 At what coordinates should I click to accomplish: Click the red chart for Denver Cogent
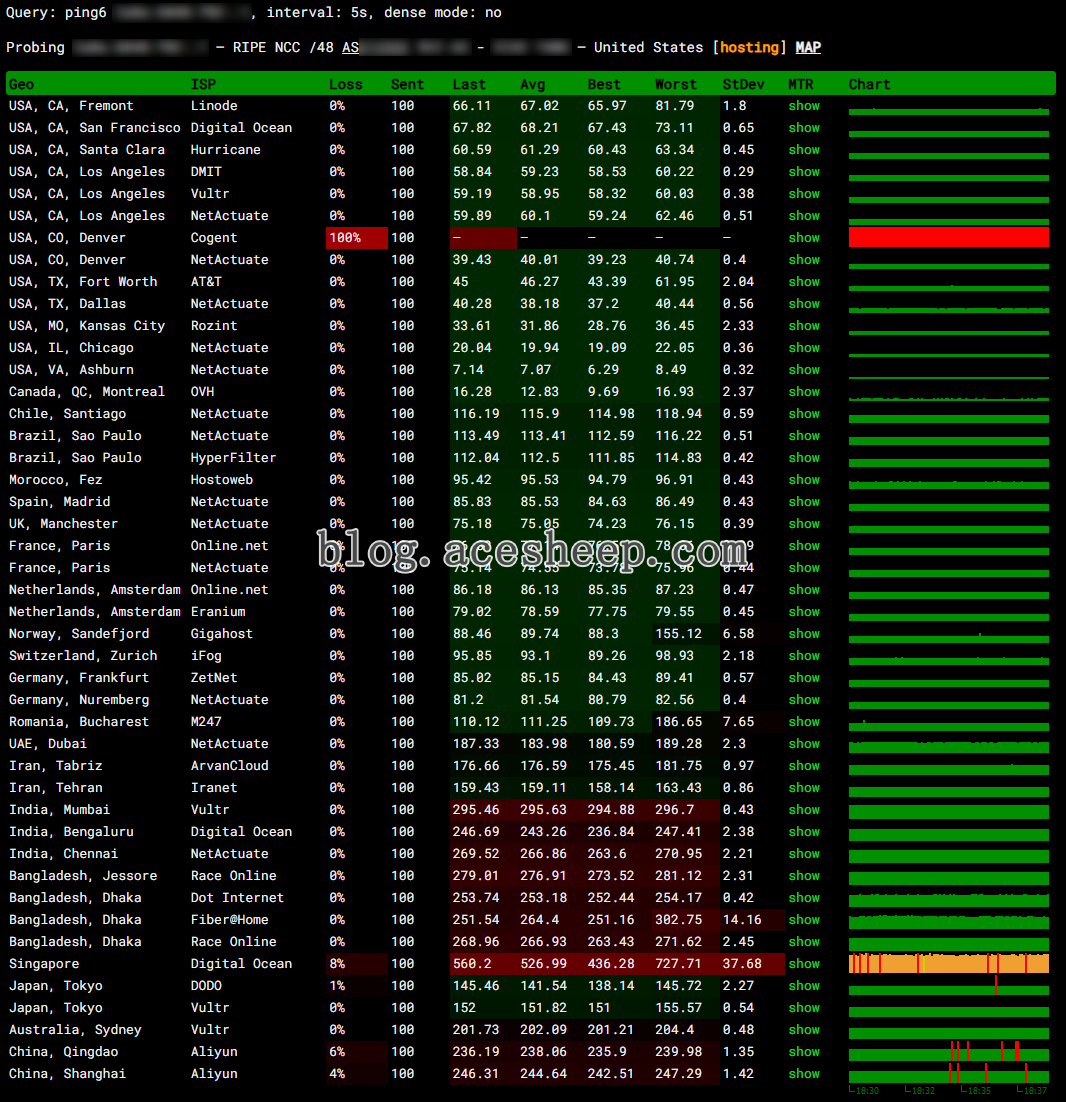(948, 238)
